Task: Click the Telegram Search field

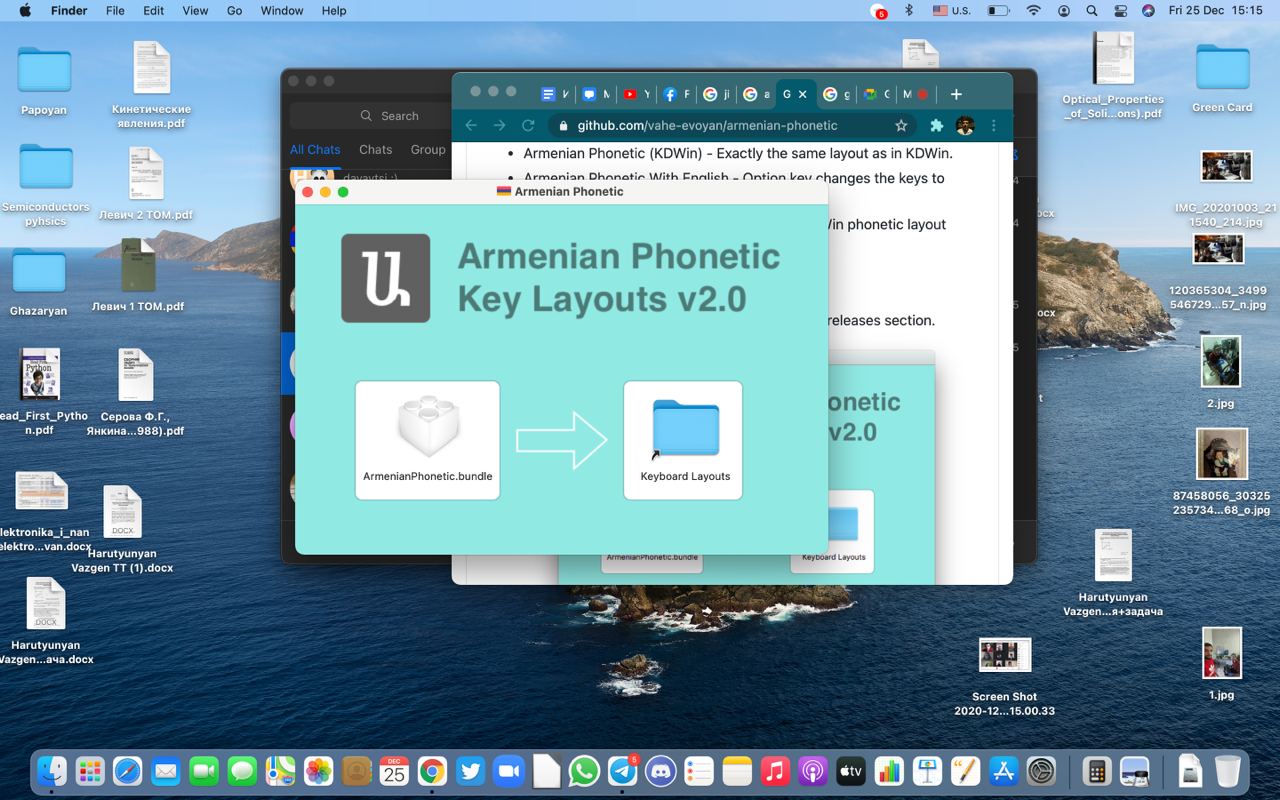Action: tap(390, 115)
